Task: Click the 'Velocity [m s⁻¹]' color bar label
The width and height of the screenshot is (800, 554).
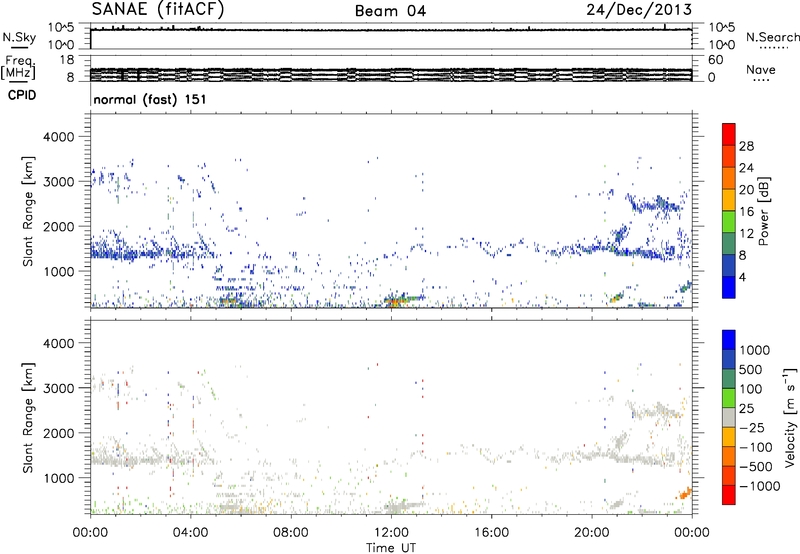Action: click(x=790, y=417)
